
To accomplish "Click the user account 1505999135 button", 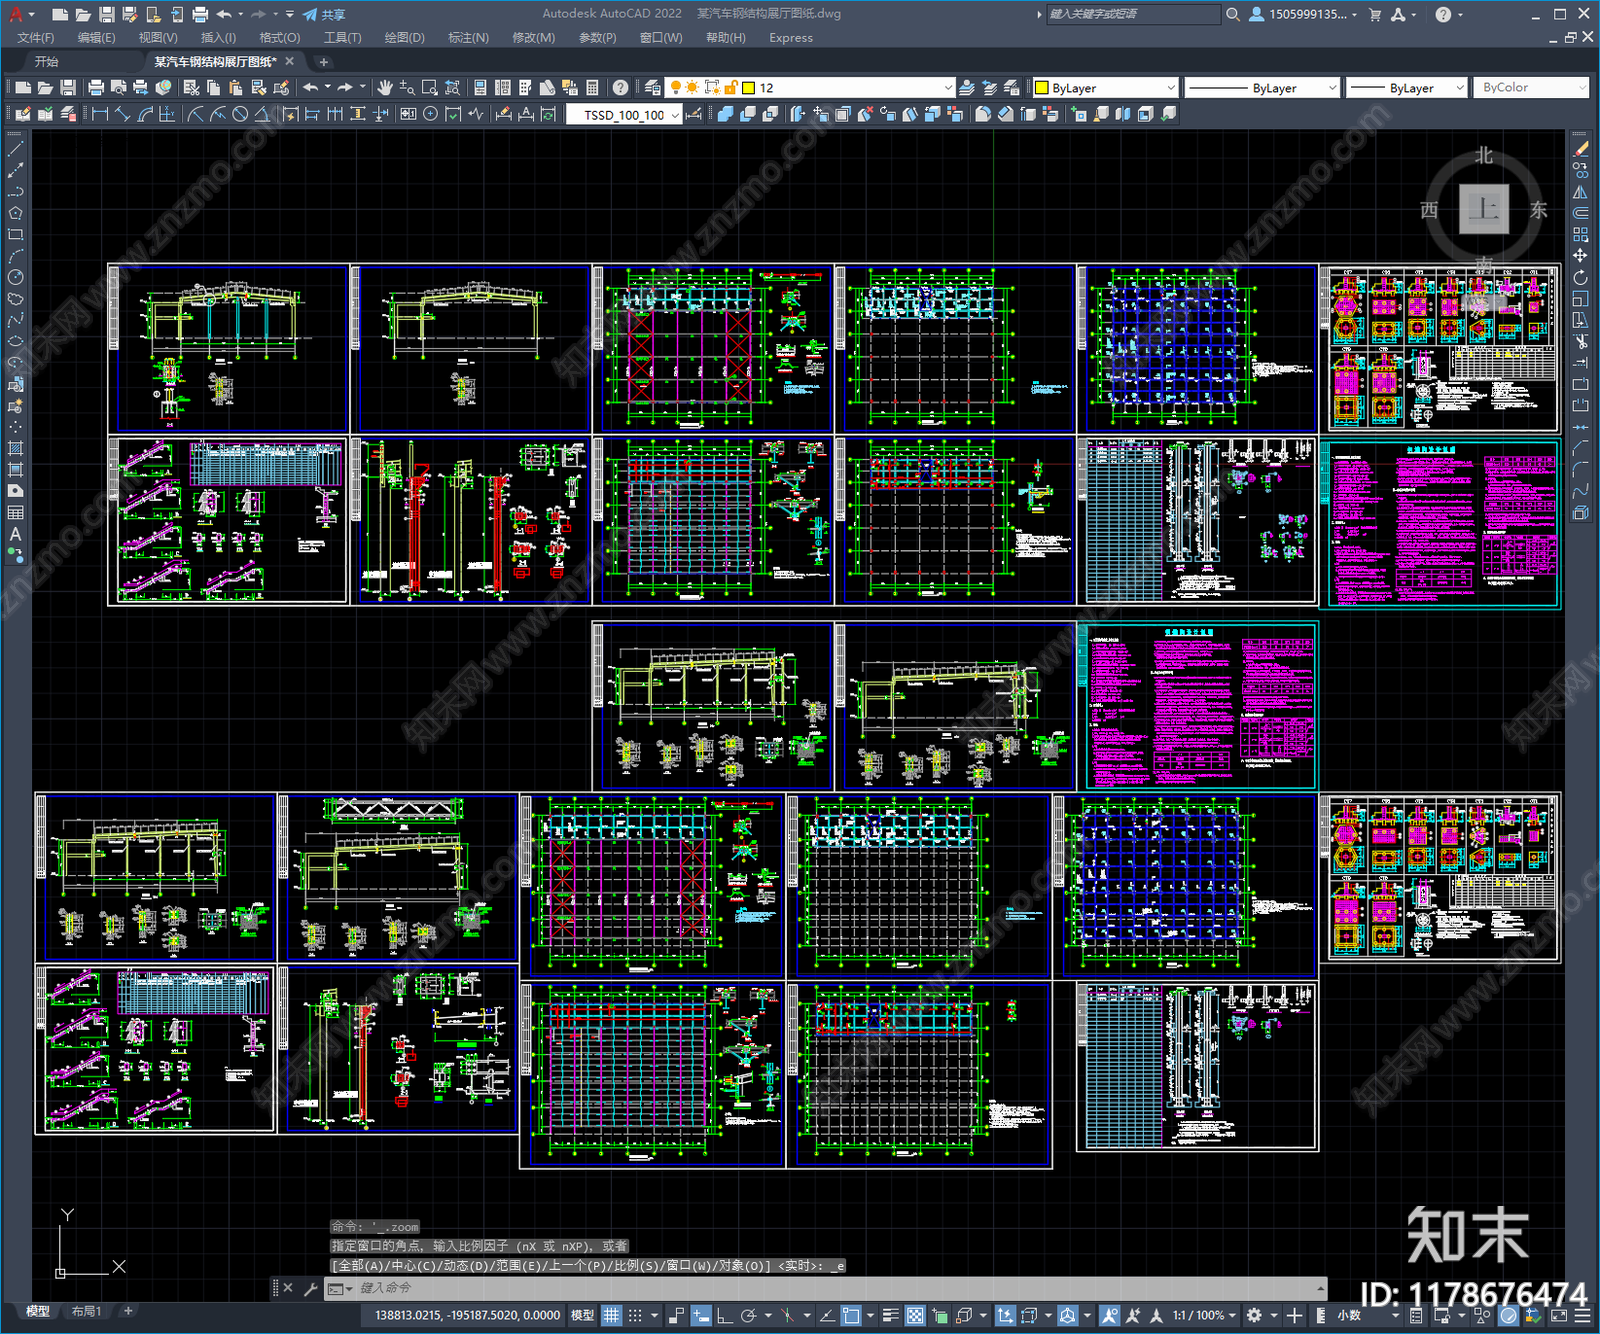I will [x=1303, y=14].
